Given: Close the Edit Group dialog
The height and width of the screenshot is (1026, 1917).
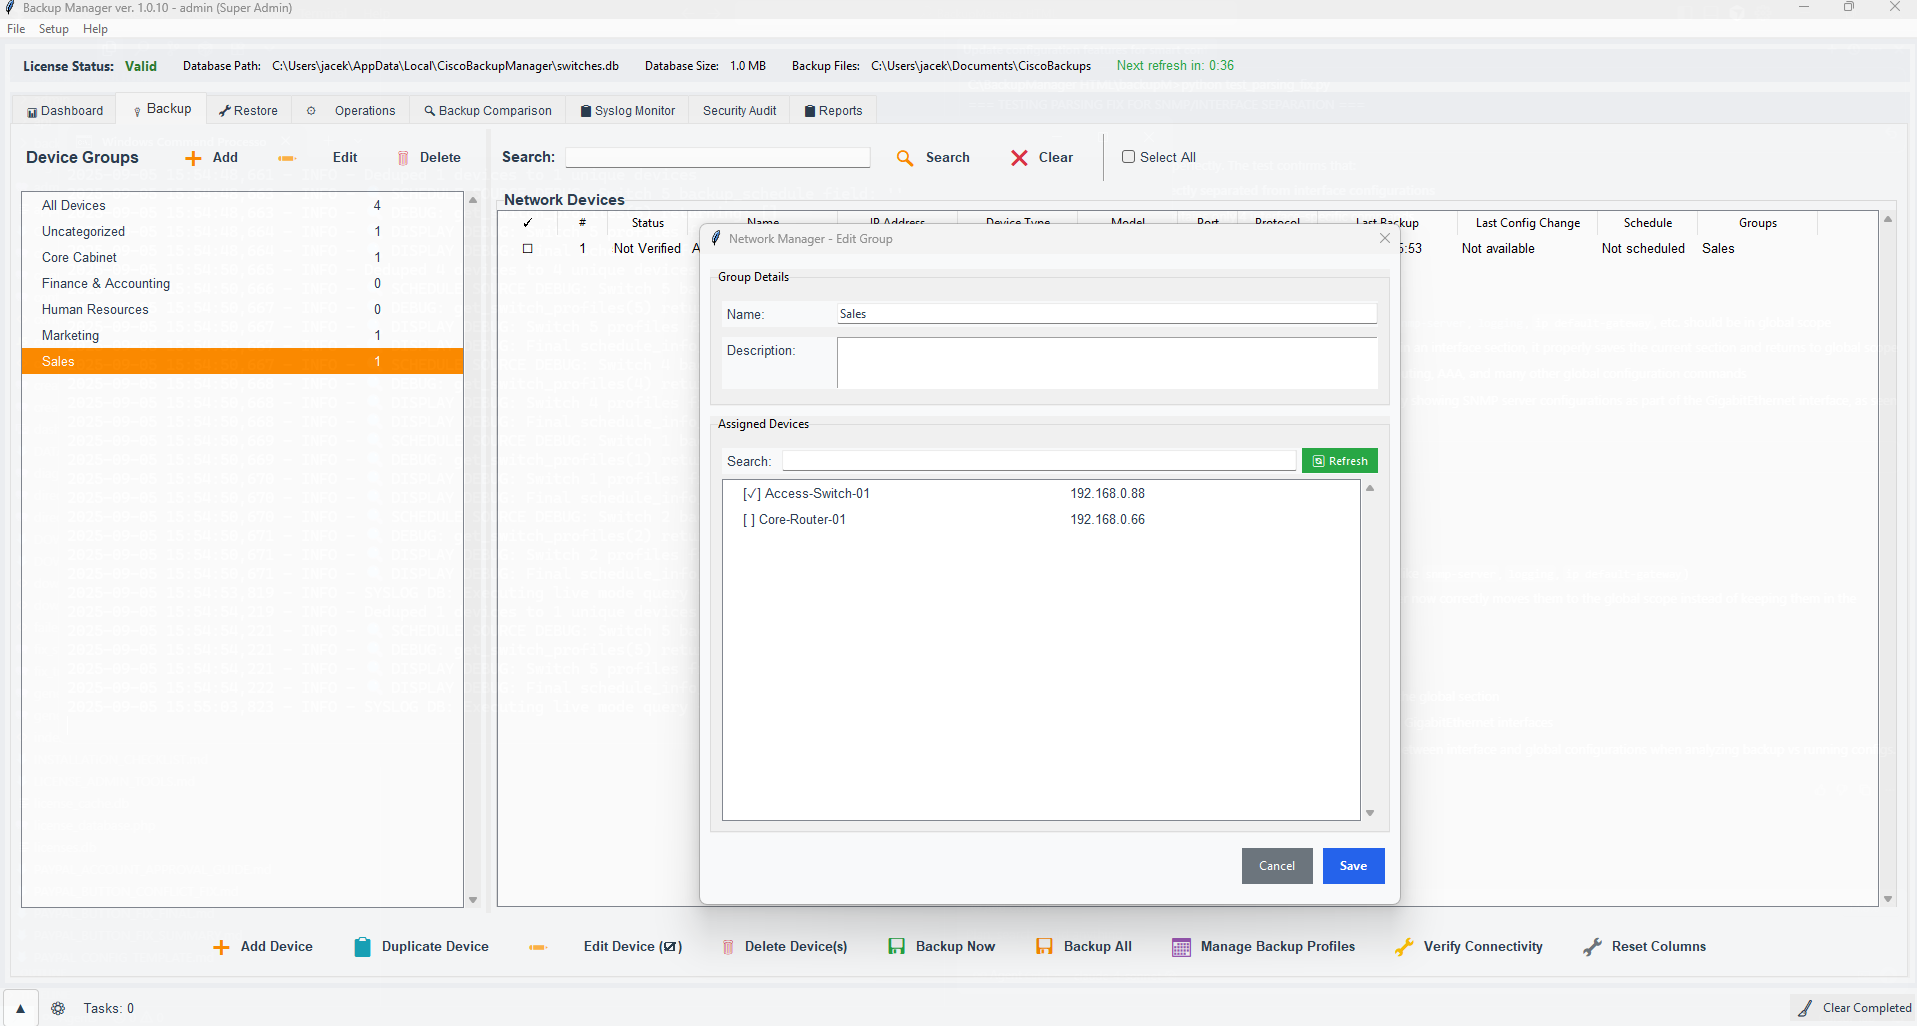Looking at the screenshot, I should pos(1385,238).
